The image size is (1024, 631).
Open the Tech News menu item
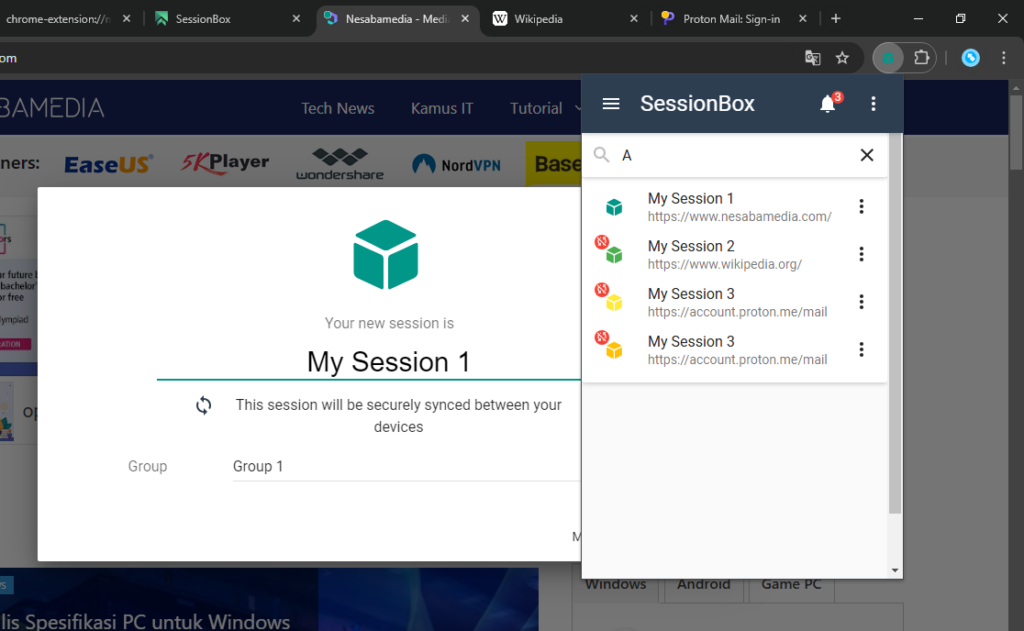point(337,108)
